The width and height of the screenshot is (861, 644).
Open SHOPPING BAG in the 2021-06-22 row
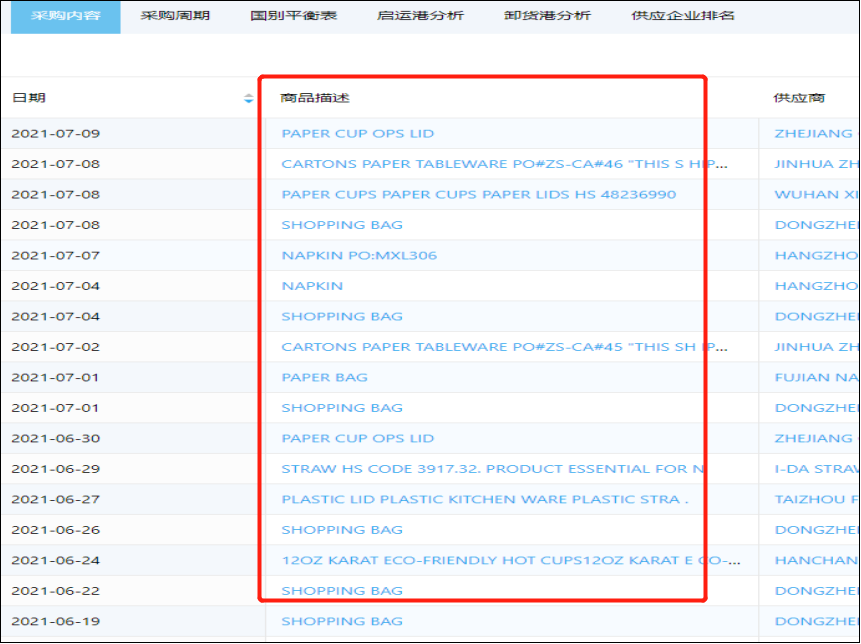click(x=342, y=591)
